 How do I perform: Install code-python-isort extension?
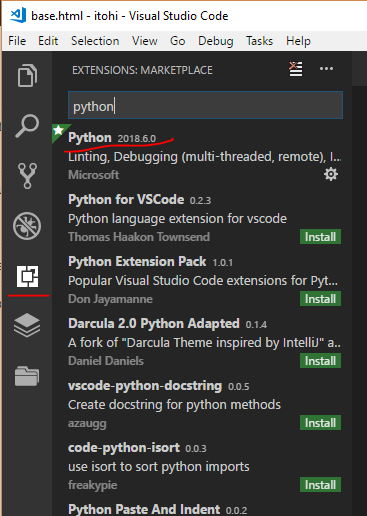[x=320, y=485]
